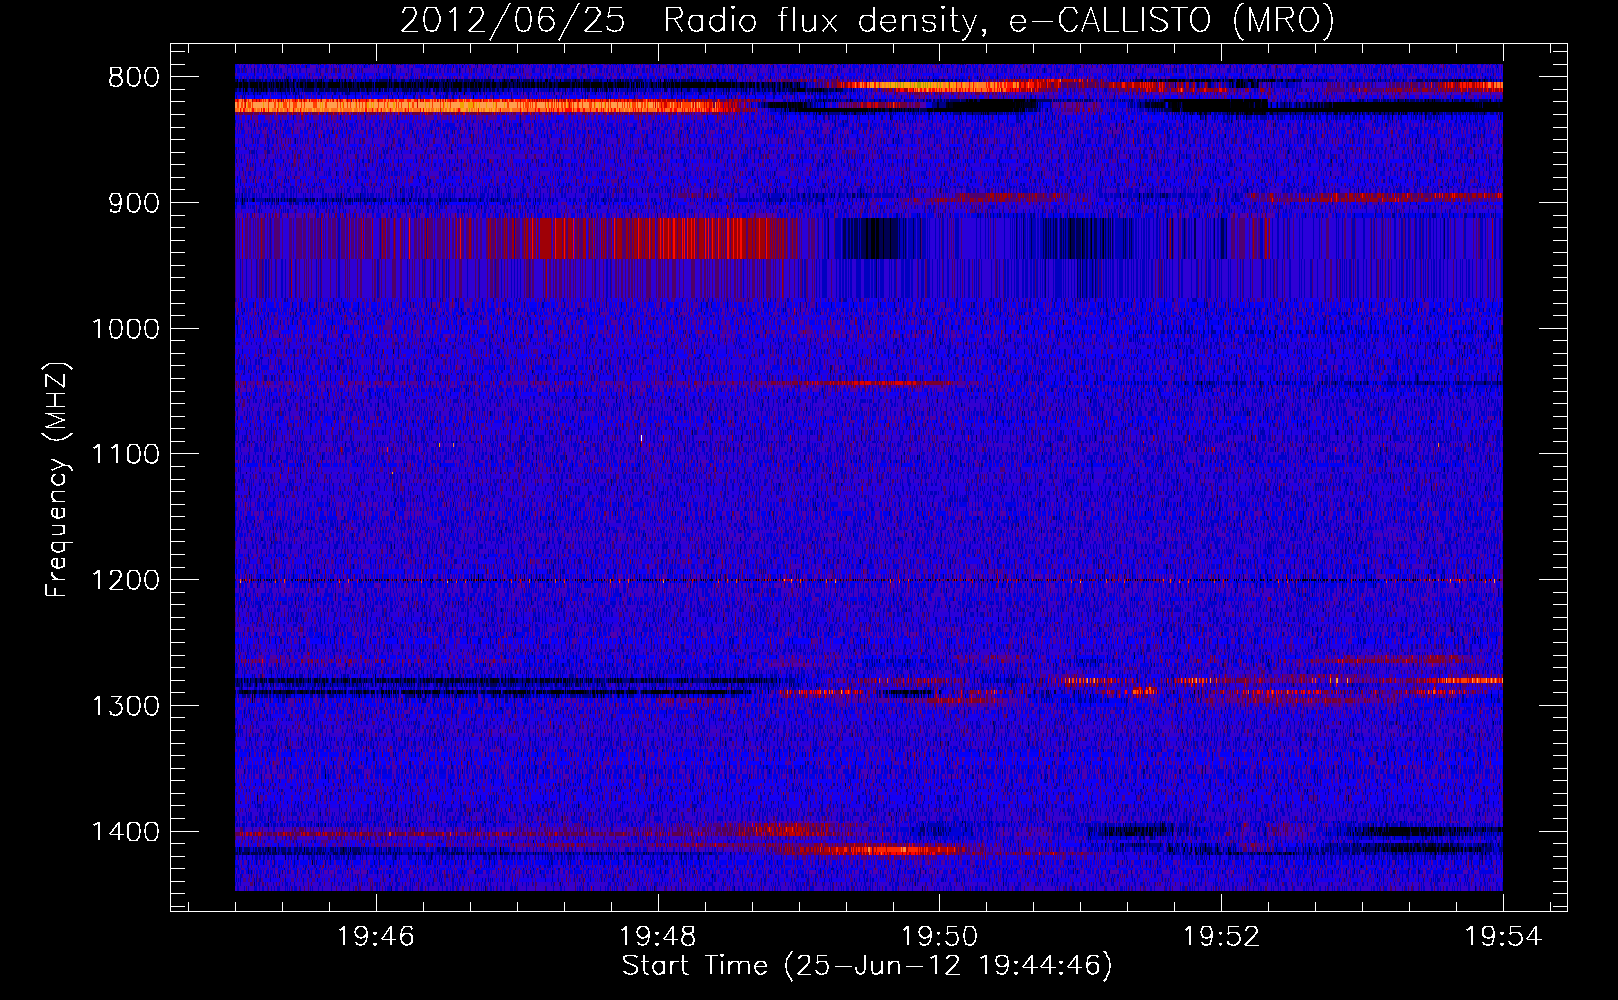Image resolution: width=1618 pixels, height=1000 pixels.
Task: Click the 19:46 time tick label
Action: [376, 937]
